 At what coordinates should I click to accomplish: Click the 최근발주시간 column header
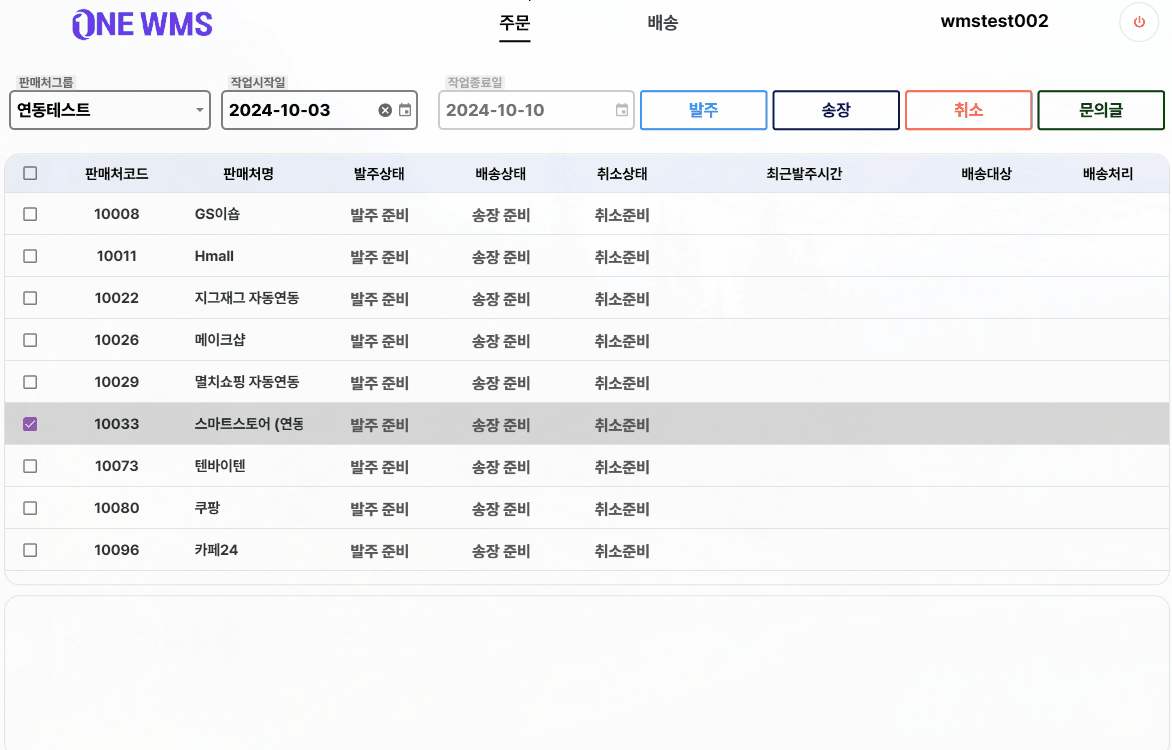pos(804,173)
